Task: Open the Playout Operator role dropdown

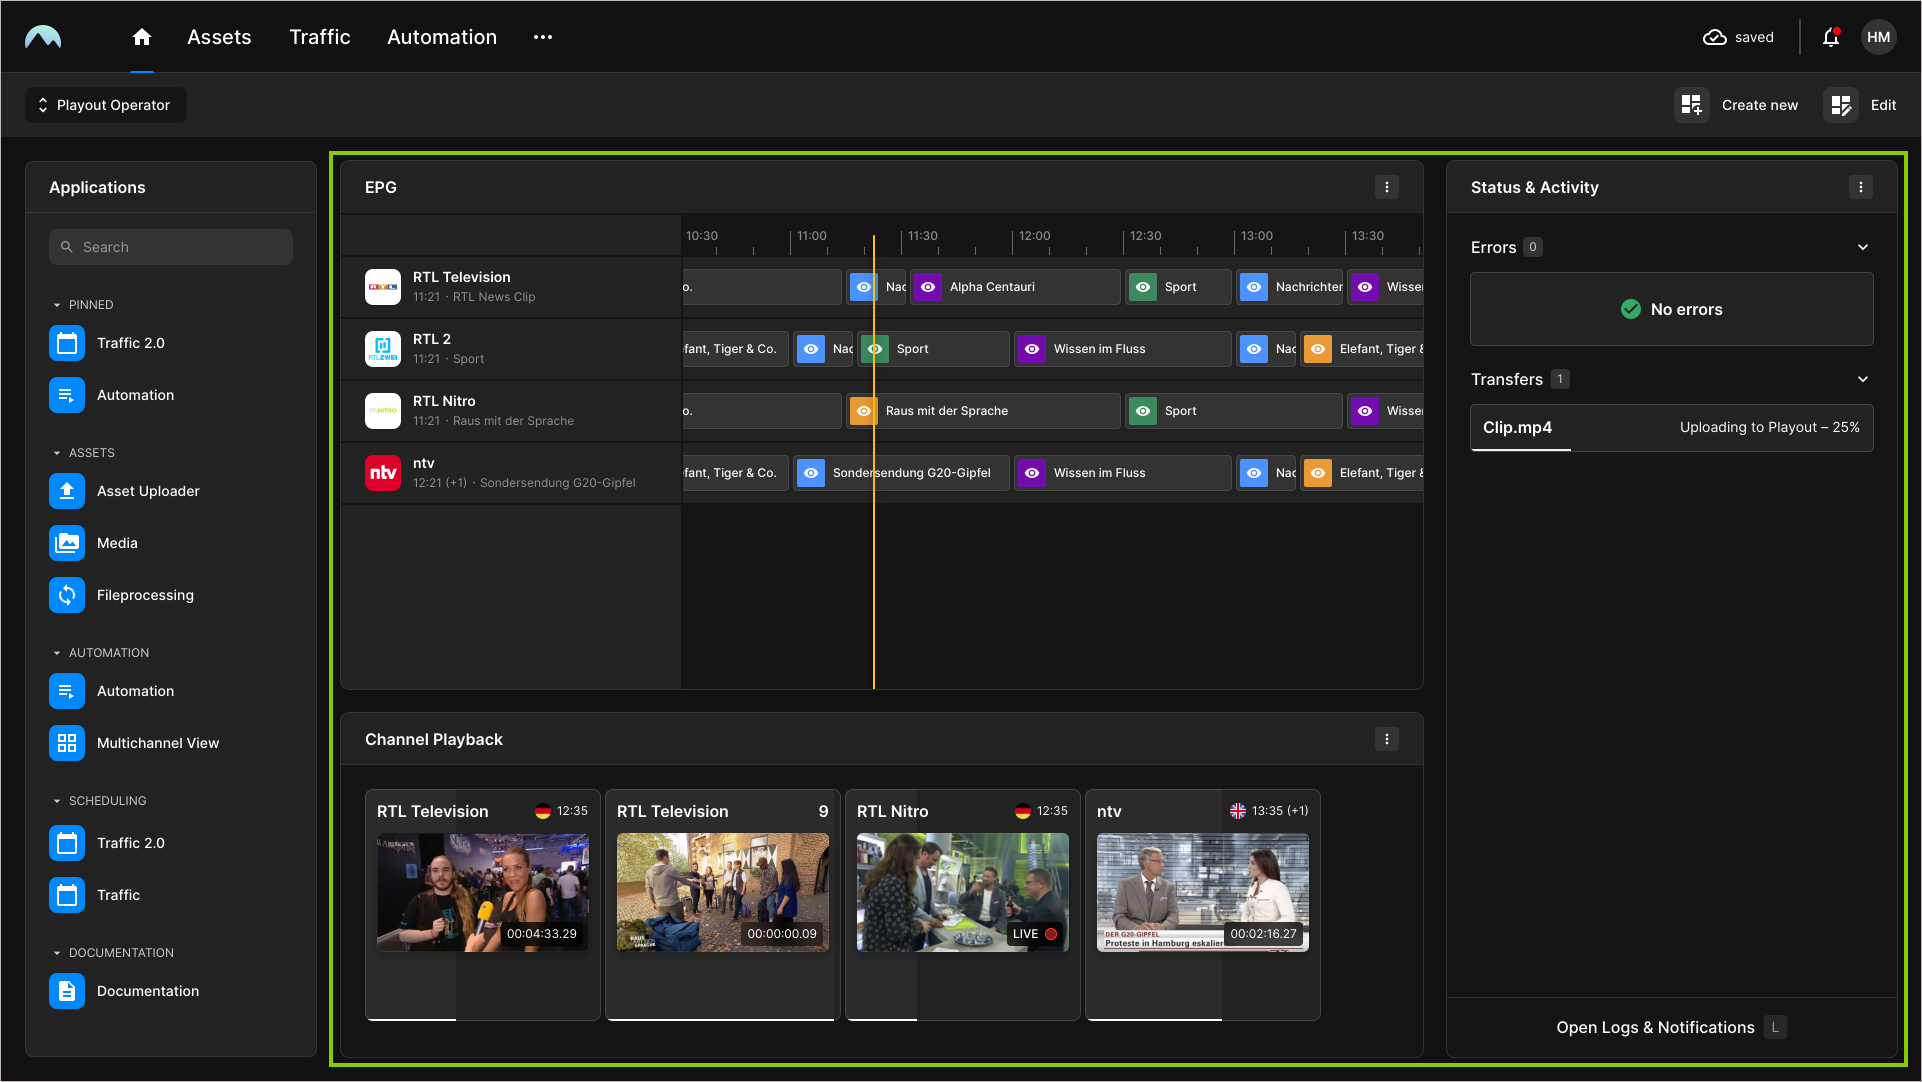Action: pos(106,105)
